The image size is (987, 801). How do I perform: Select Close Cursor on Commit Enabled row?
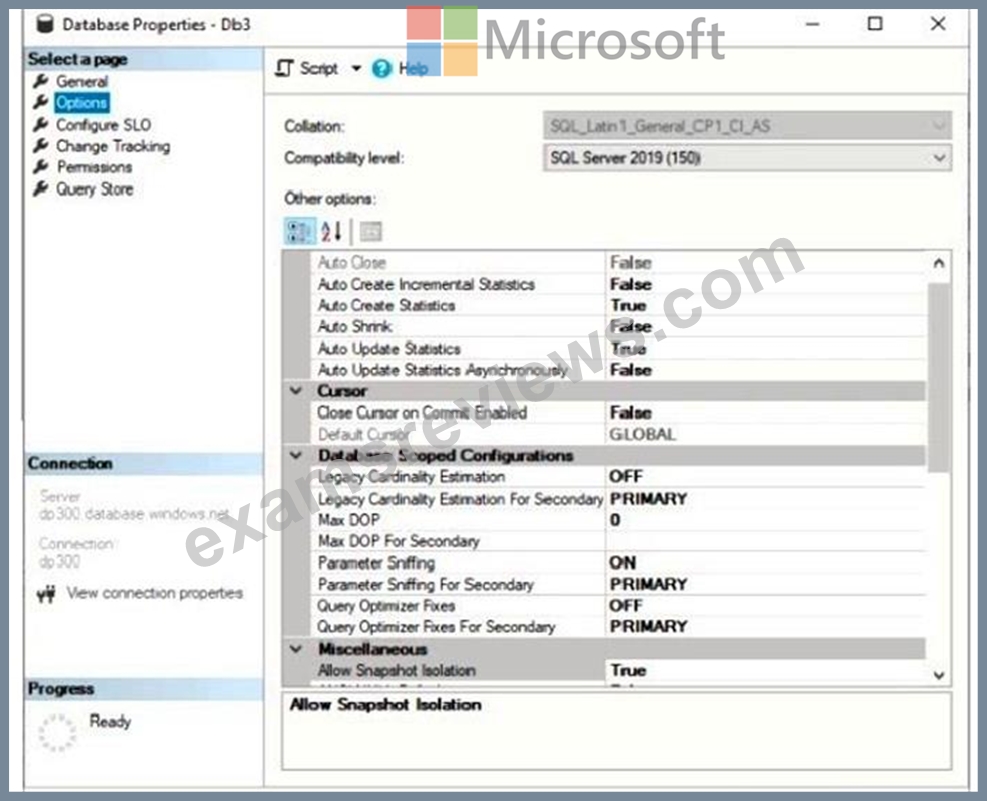619,413
